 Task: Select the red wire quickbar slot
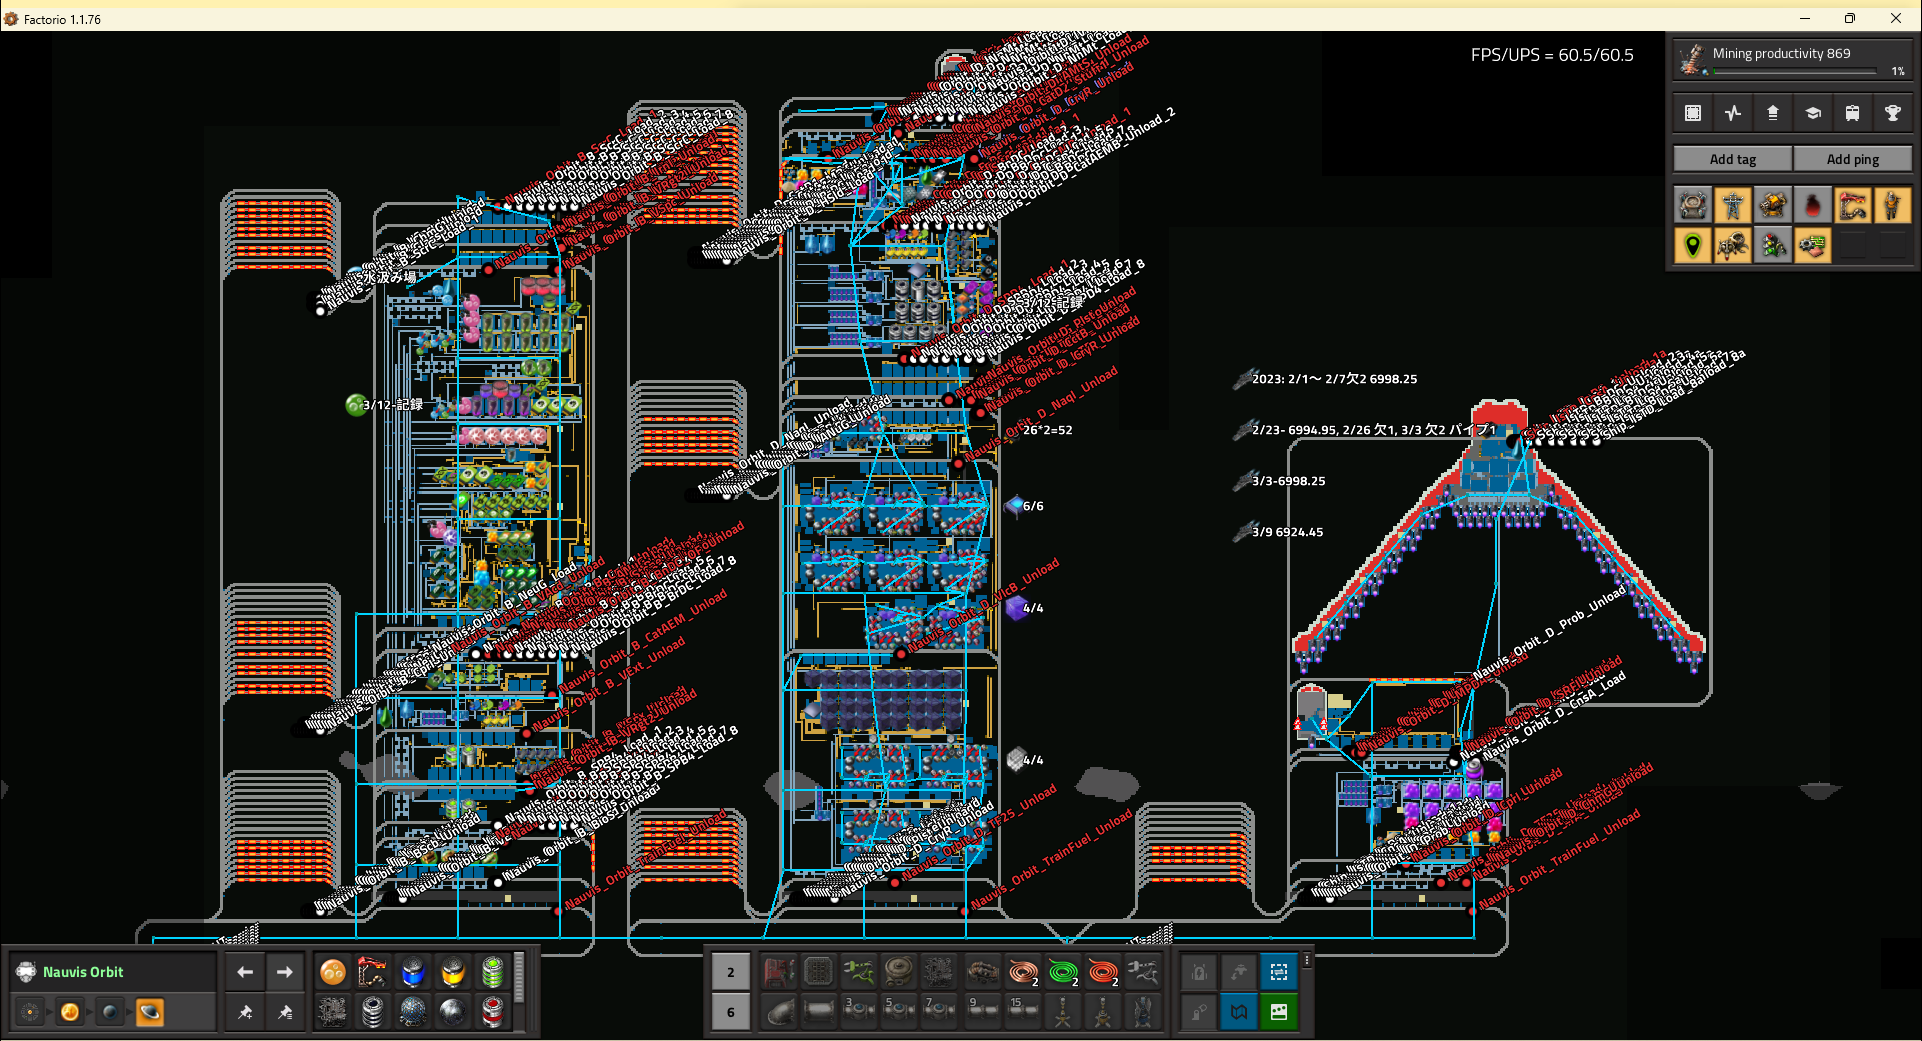(1103, 971)
